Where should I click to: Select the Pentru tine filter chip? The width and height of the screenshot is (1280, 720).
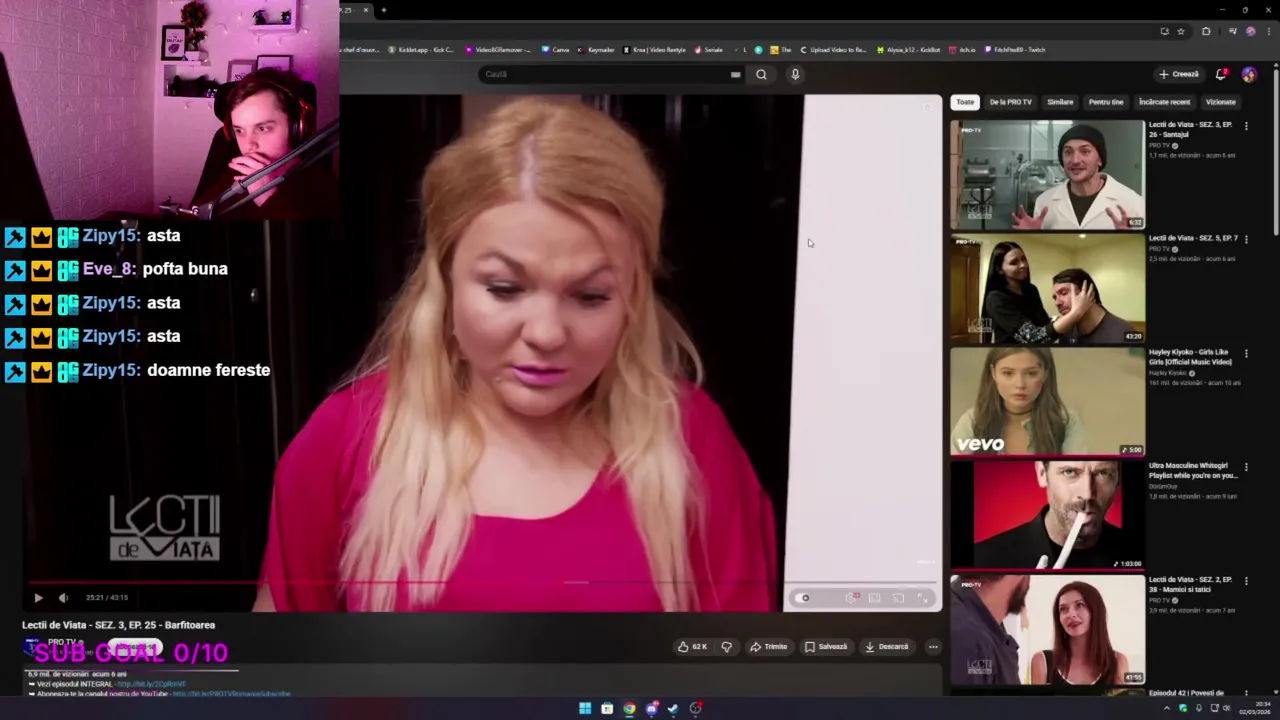point(1106,102)
